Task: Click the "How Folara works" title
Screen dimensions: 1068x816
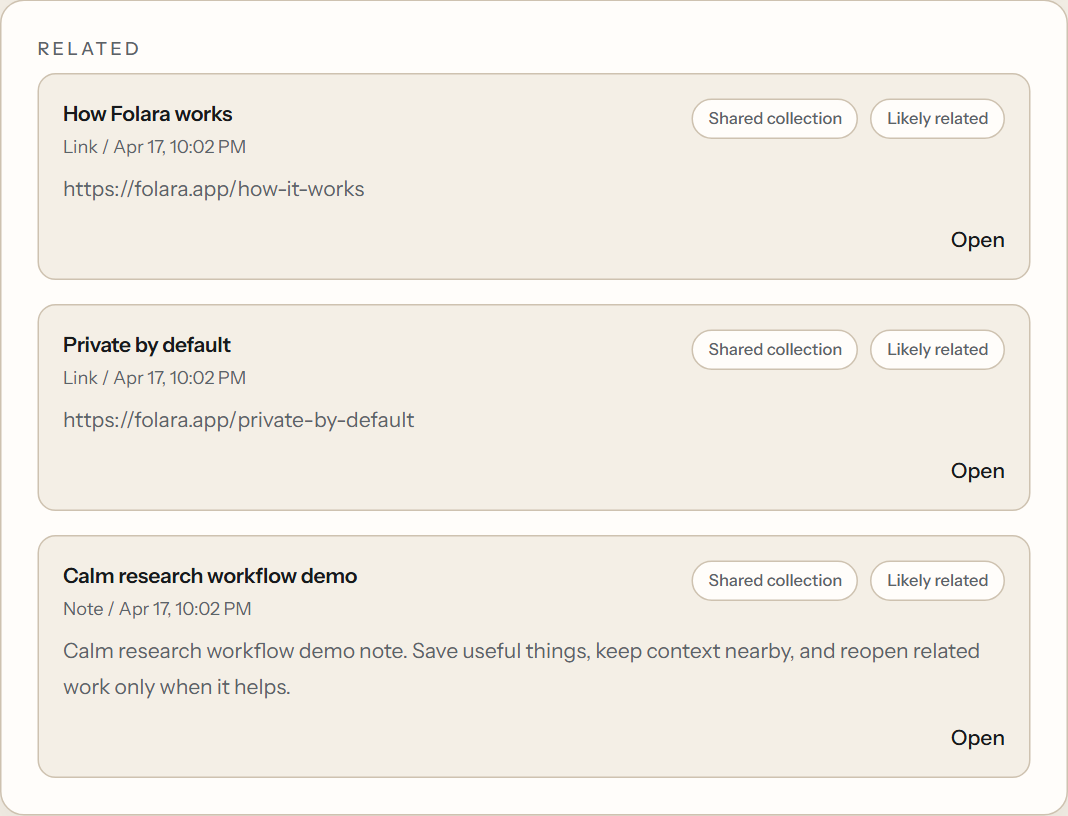Action: click(147, 114)
